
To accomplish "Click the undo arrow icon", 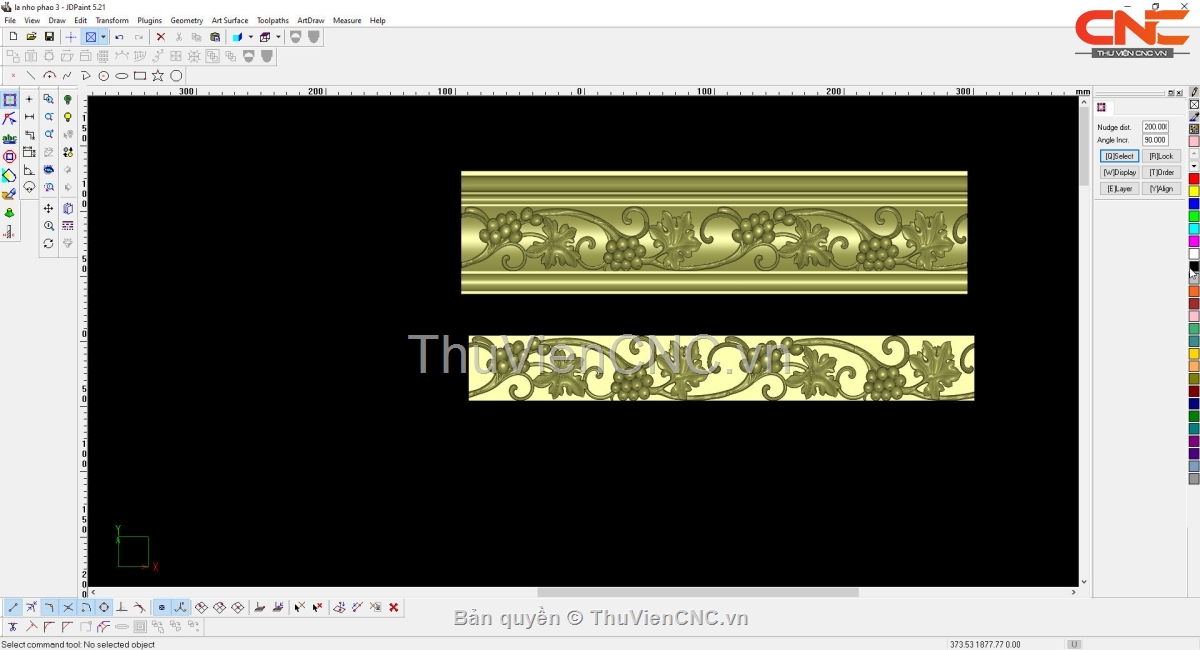I will [119, 37].
